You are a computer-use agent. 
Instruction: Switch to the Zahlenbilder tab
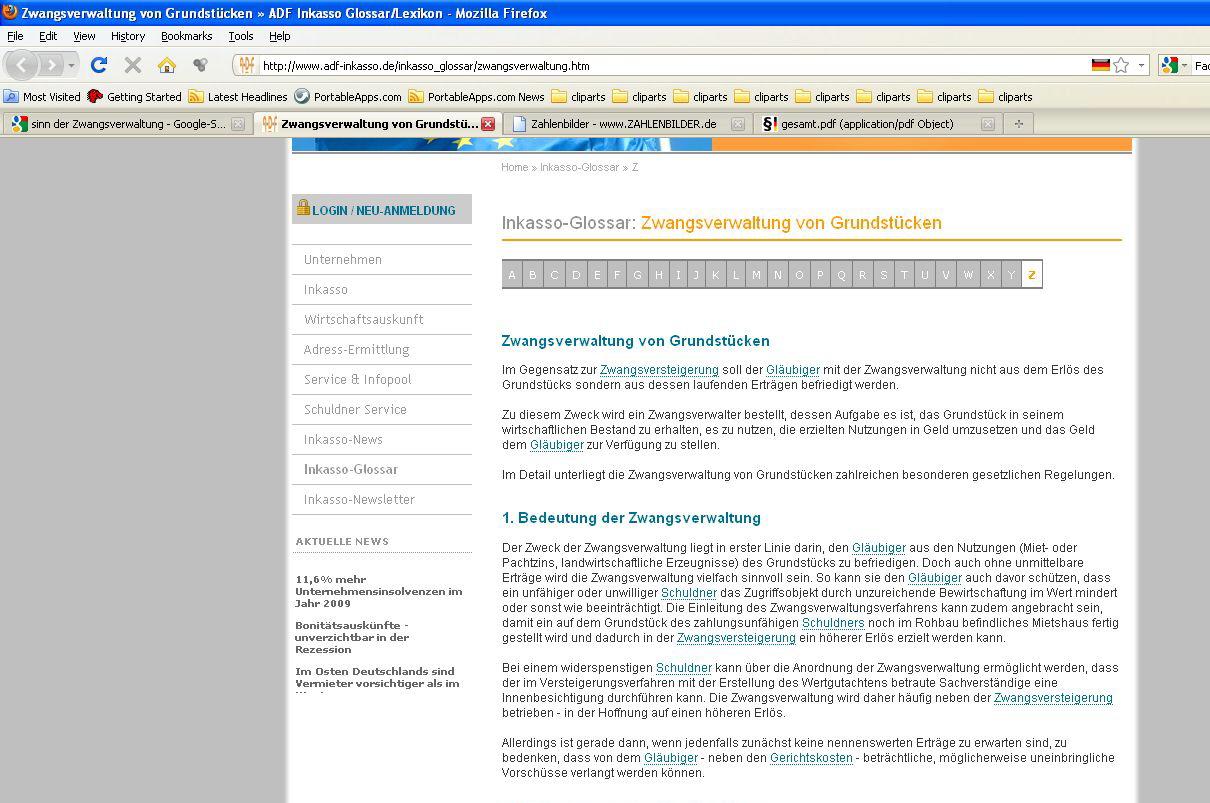click(x=623, y=124)
